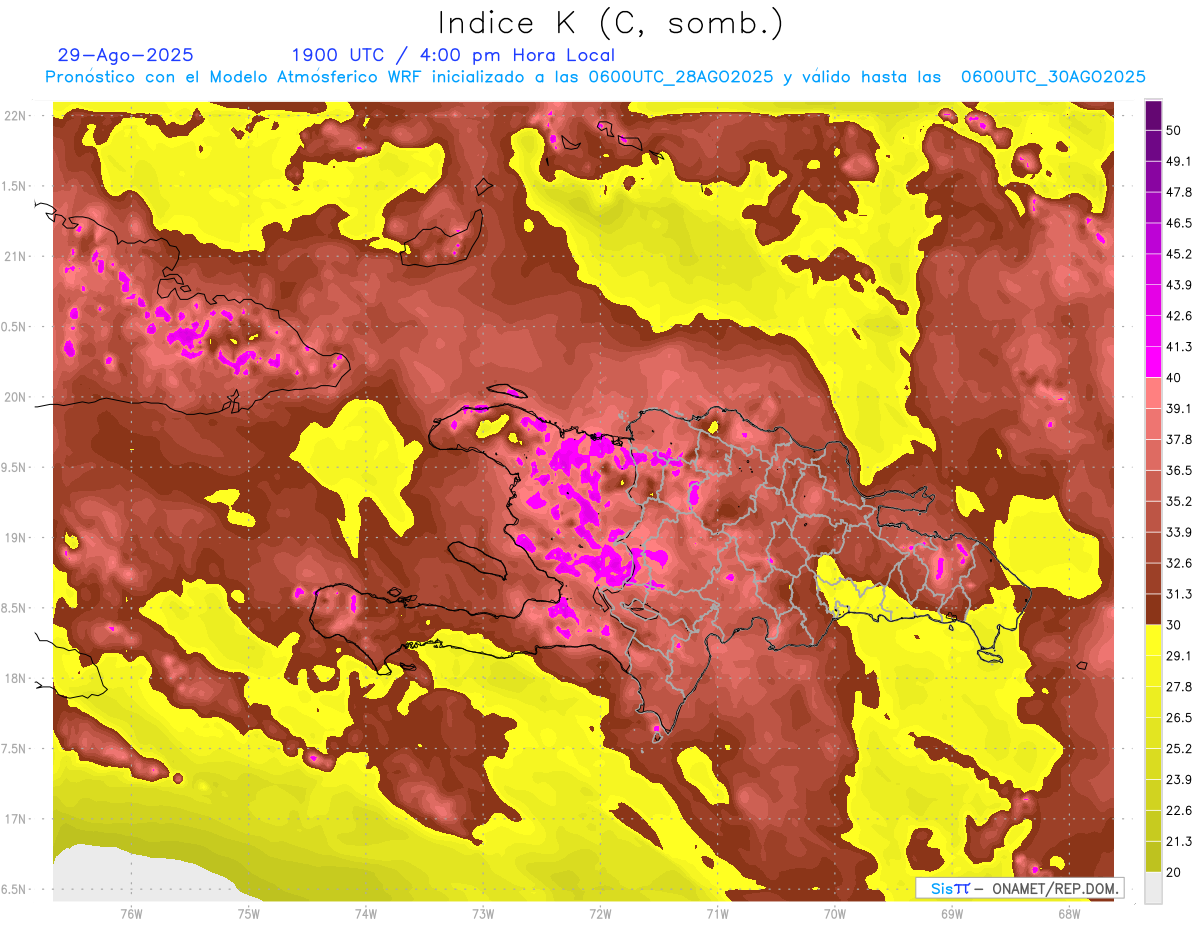Click the legend value "35.2"

(x=1178, y=501)
